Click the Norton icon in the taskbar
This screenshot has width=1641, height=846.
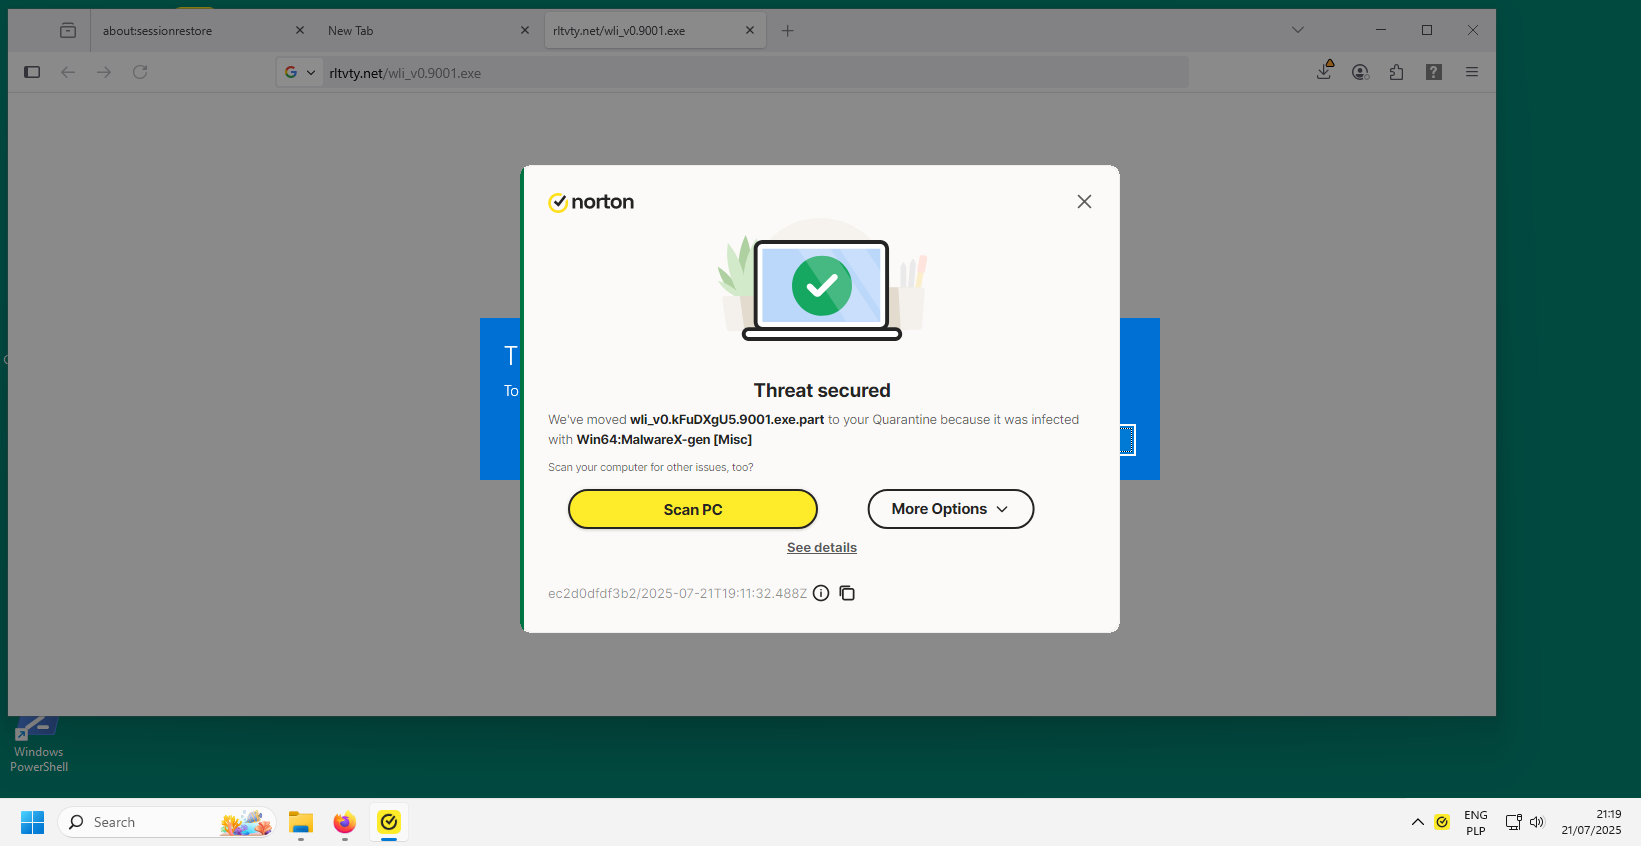click(x=389, y=822)
